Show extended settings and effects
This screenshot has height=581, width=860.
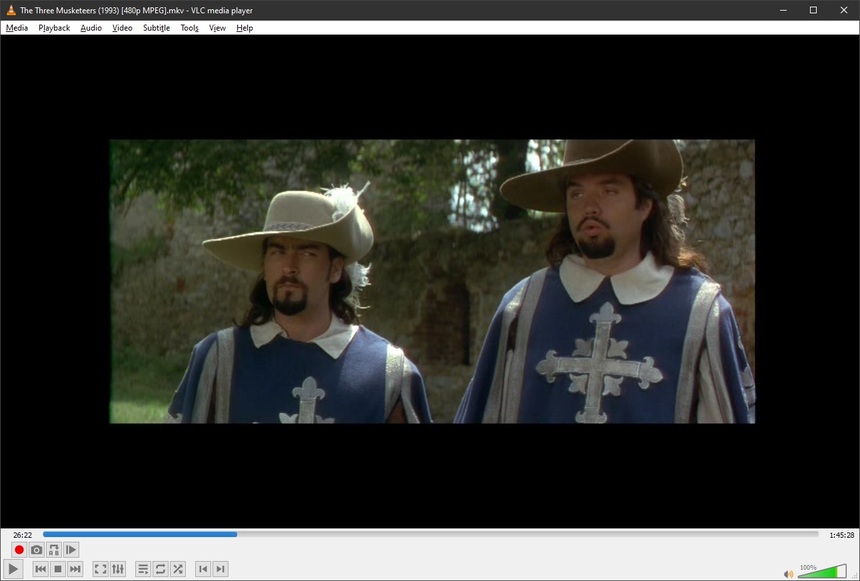[x=118, y=569]
